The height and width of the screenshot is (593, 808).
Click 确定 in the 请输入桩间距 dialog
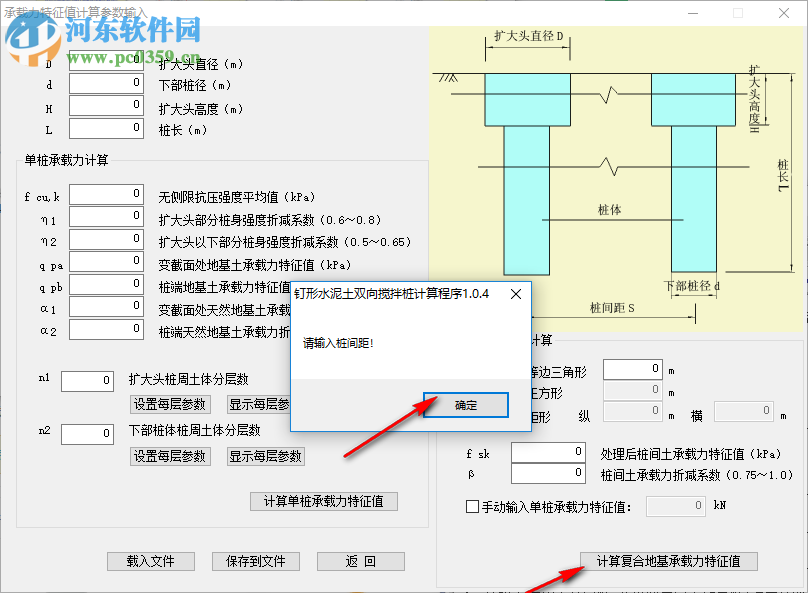[465, 405]
